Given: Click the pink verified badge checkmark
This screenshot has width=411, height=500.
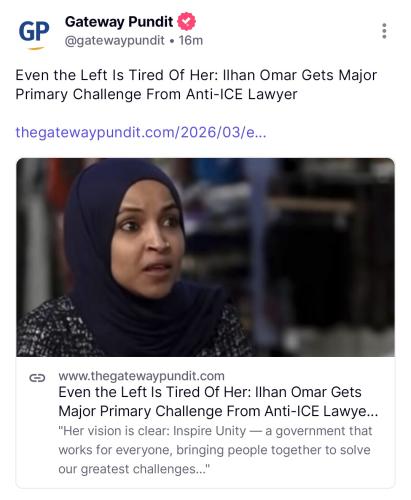Looking at the screenshot, I should click(x=186, y=22).
